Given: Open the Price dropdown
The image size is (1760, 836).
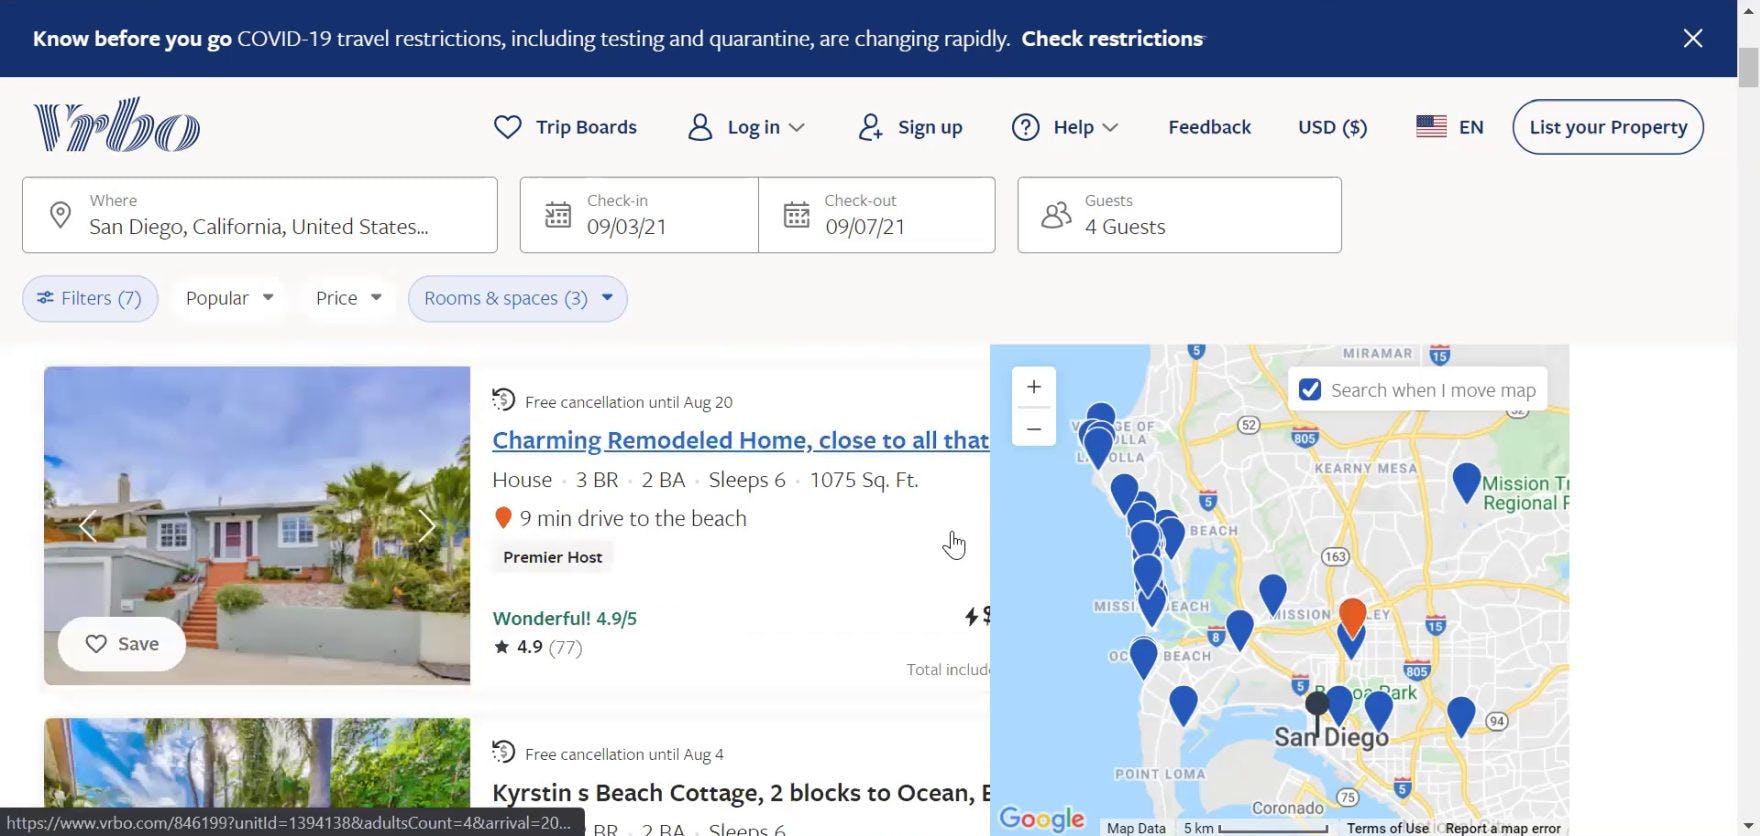Looking at the screenshot, I should point(348,298).
